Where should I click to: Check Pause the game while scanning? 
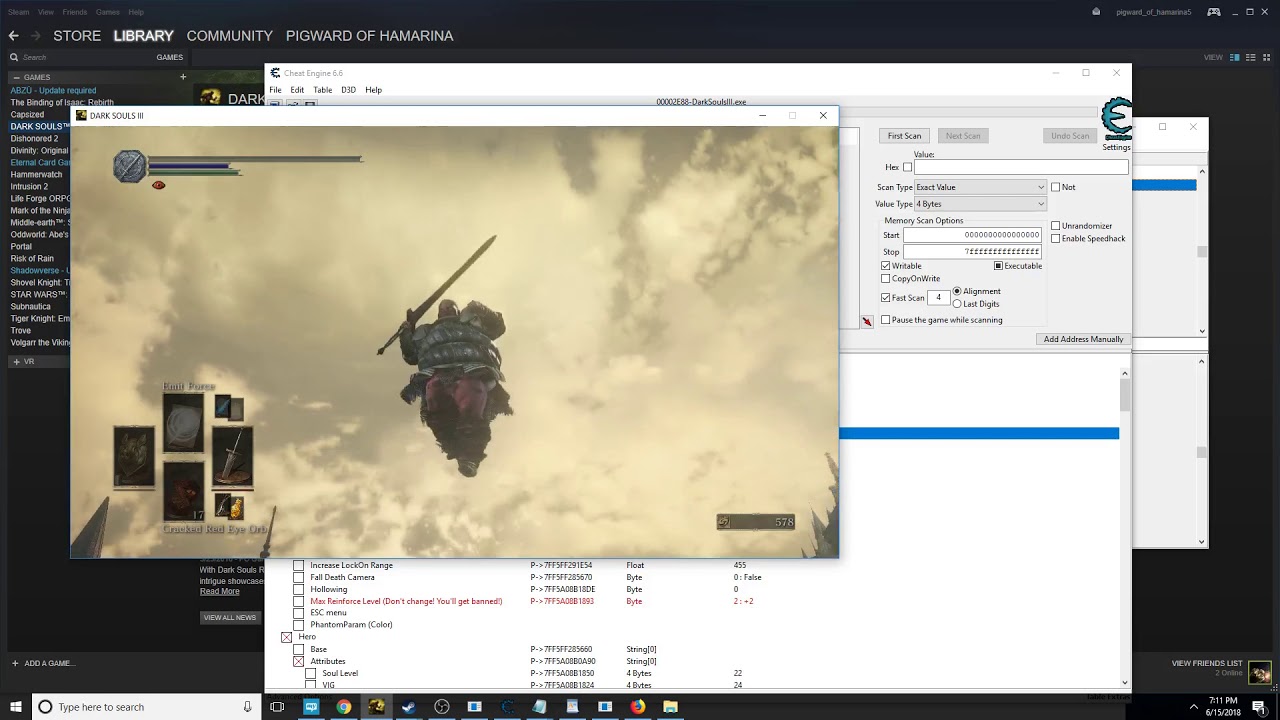coord(885,320)
